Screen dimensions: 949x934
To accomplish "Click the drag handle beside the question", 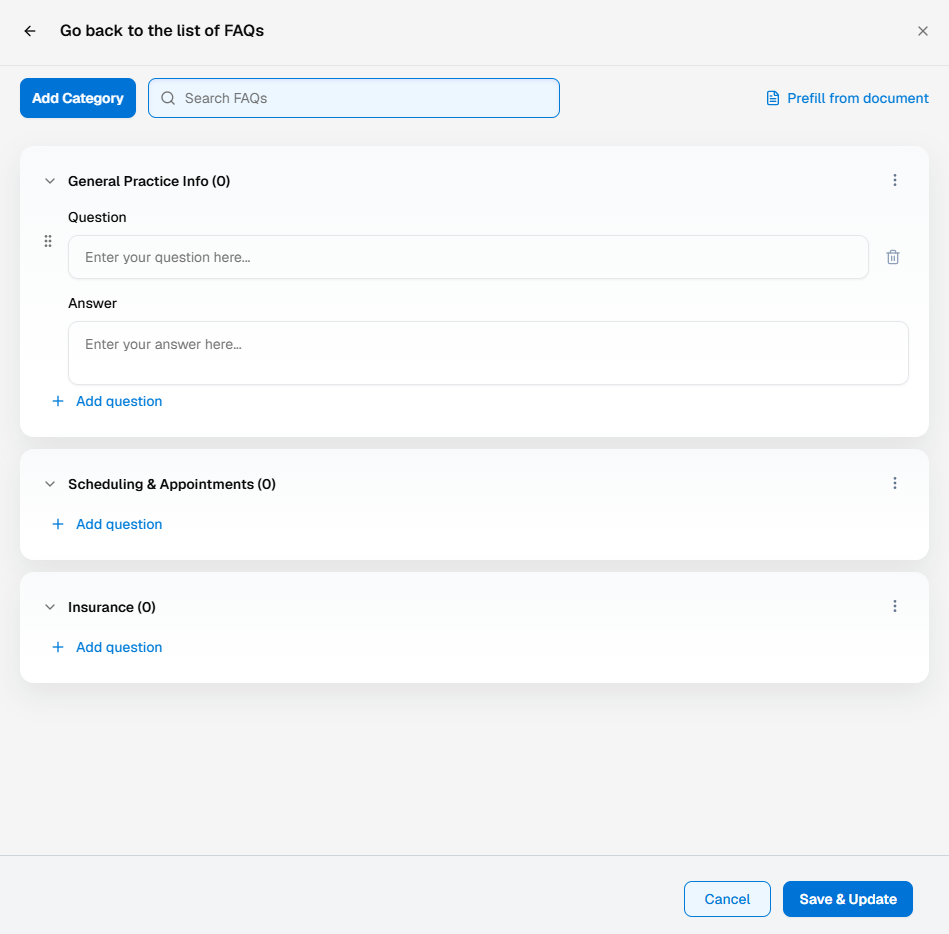I will point(47,241).
